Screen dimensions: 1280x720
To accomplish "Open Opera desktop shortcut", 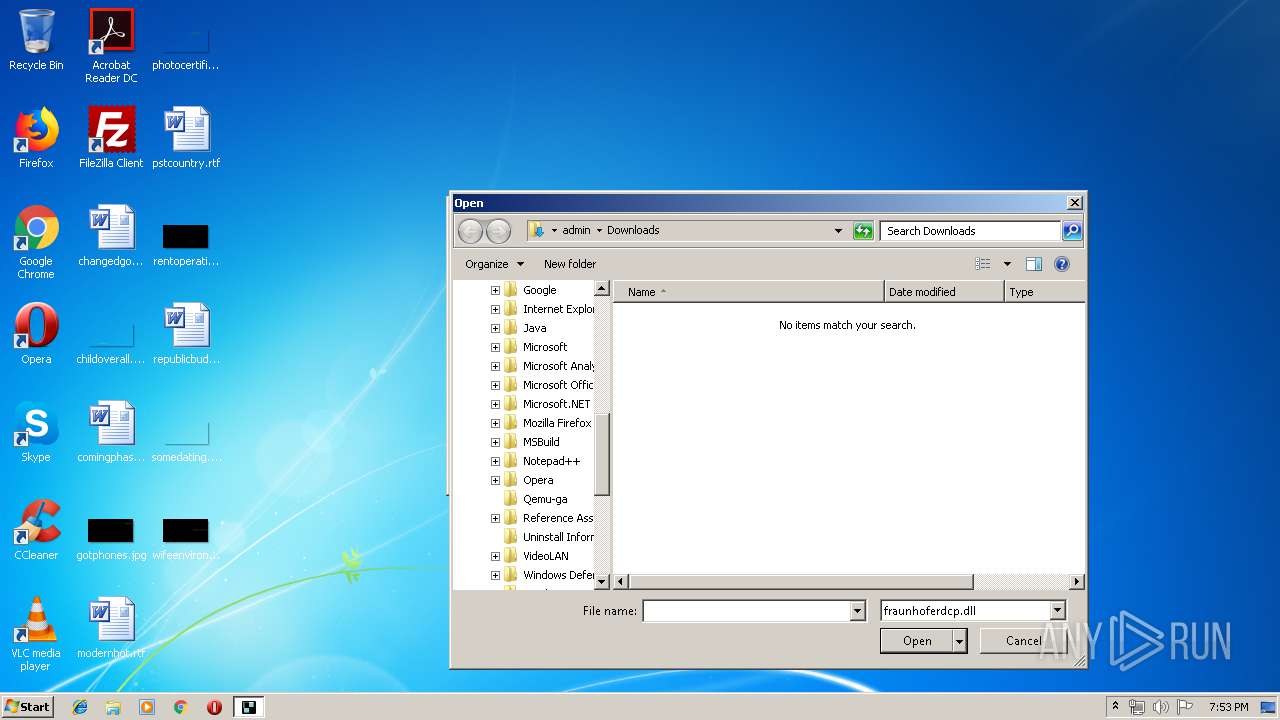I will (36, 334).
